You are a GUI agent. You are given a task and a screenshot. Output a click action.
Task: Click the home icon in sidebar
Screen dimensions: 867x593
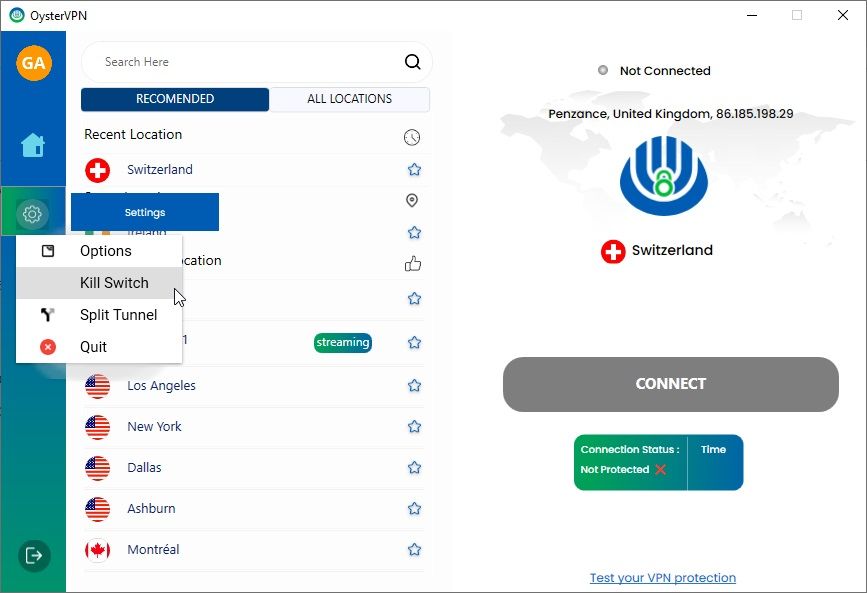(33, 146)
